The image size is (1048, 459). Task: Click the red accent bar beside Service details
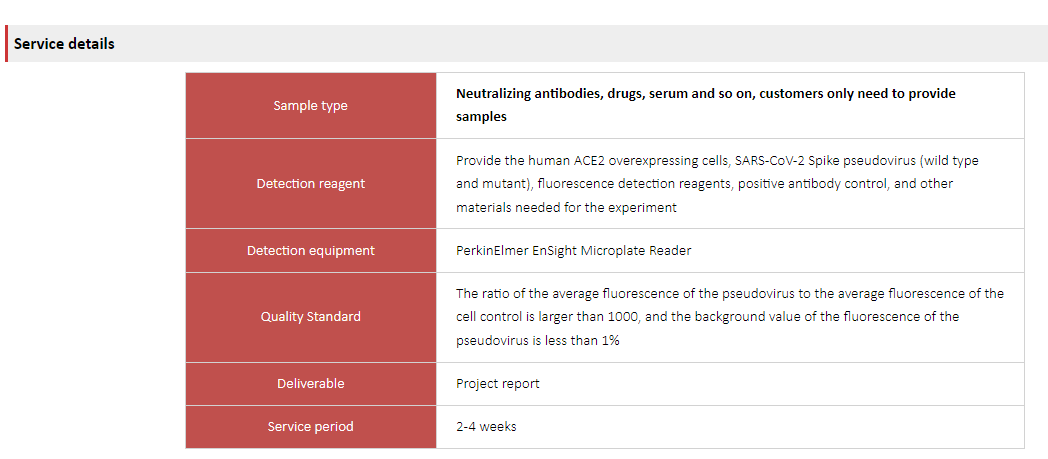pyautogui.click(x=7, y=43)
